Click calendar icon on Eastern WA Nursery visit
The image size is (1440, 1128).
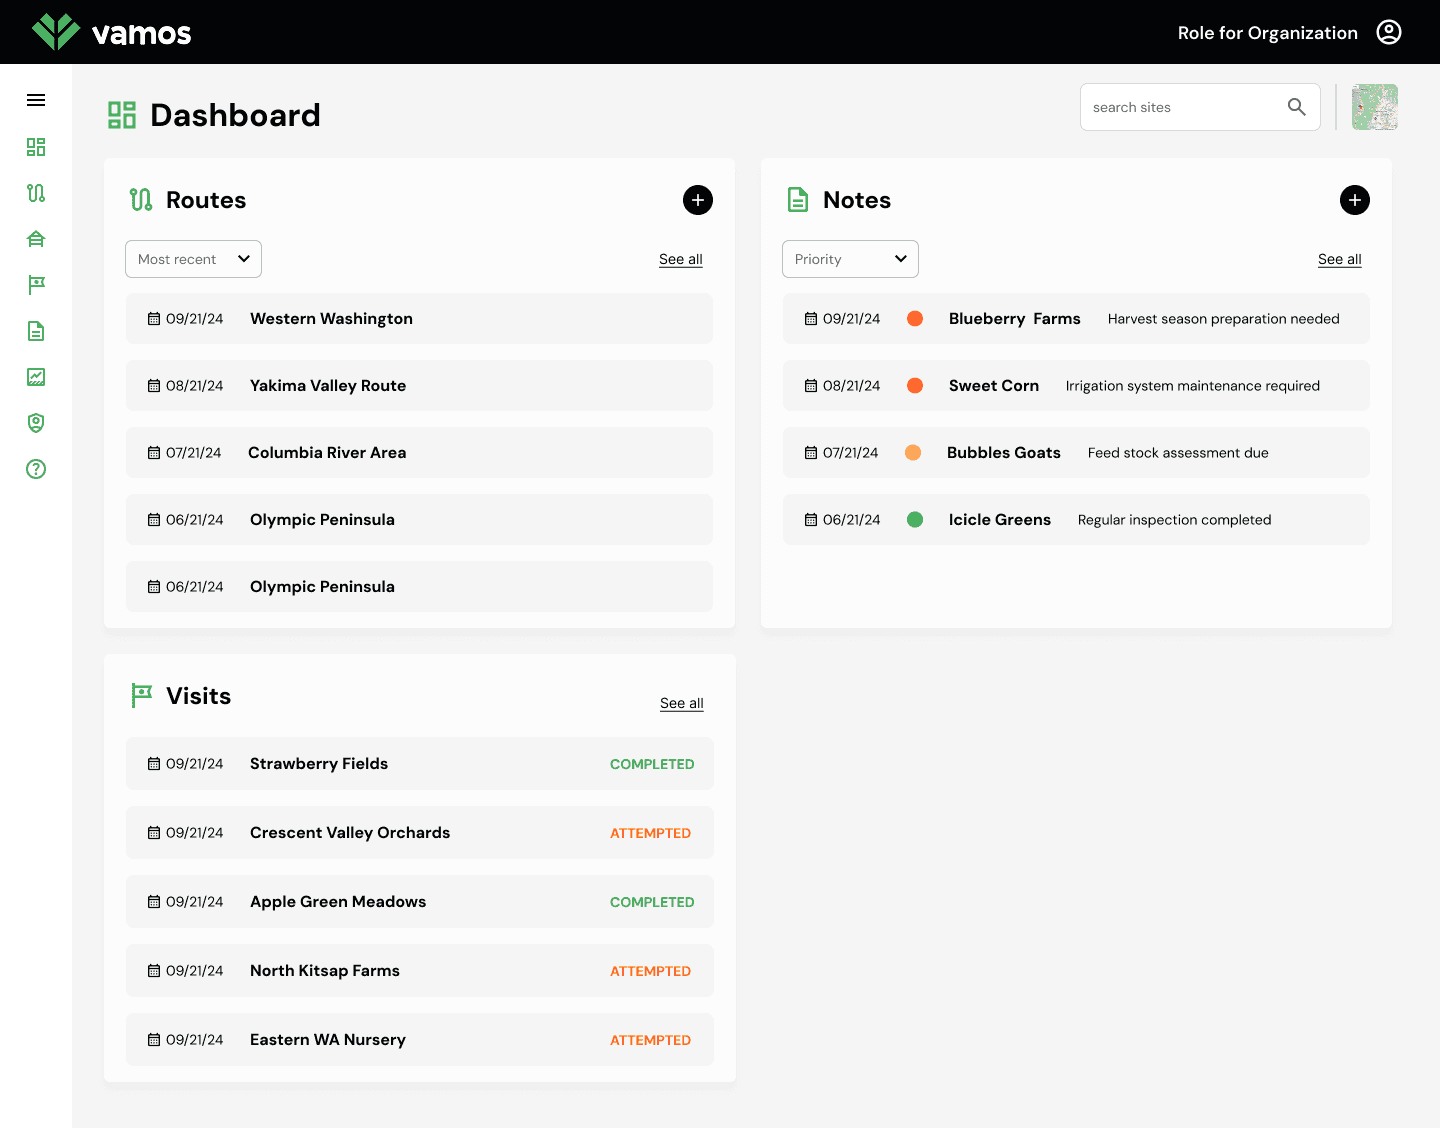click(154, 1040)
